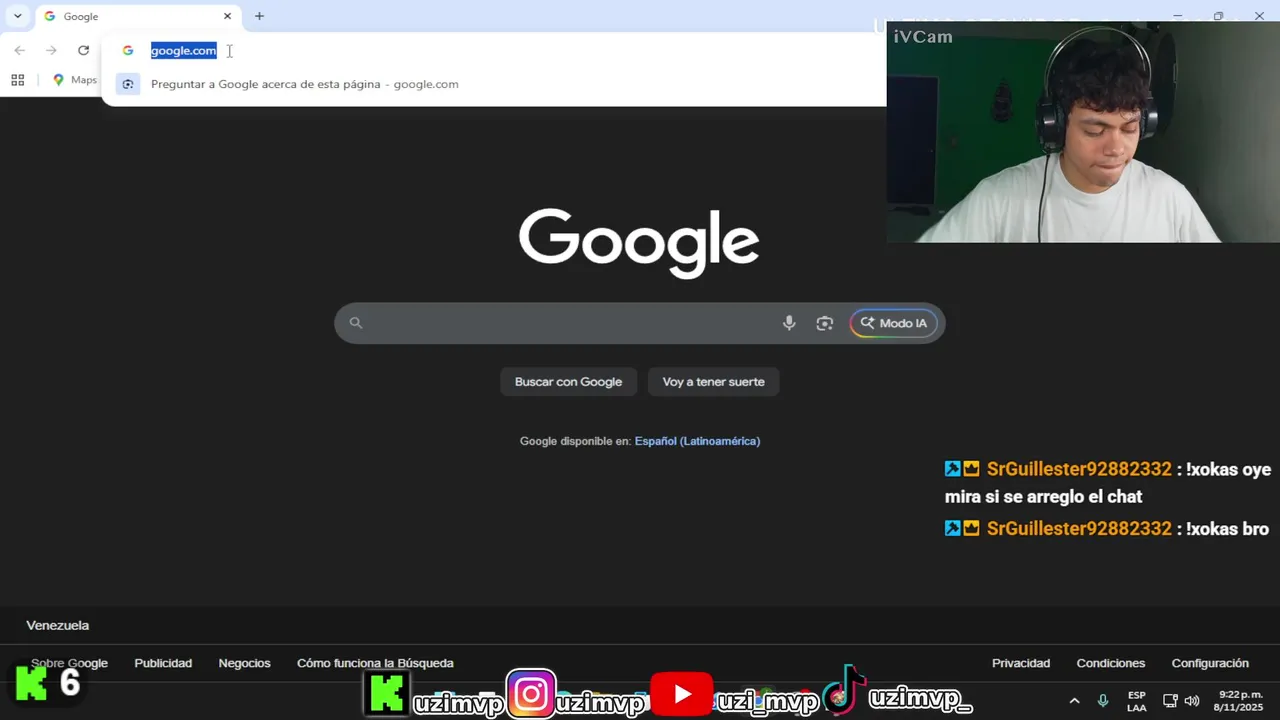Click the TikTok logo overlay
Image resolution: width=1280 pixels, height=720 pixels.
point(844,690)
